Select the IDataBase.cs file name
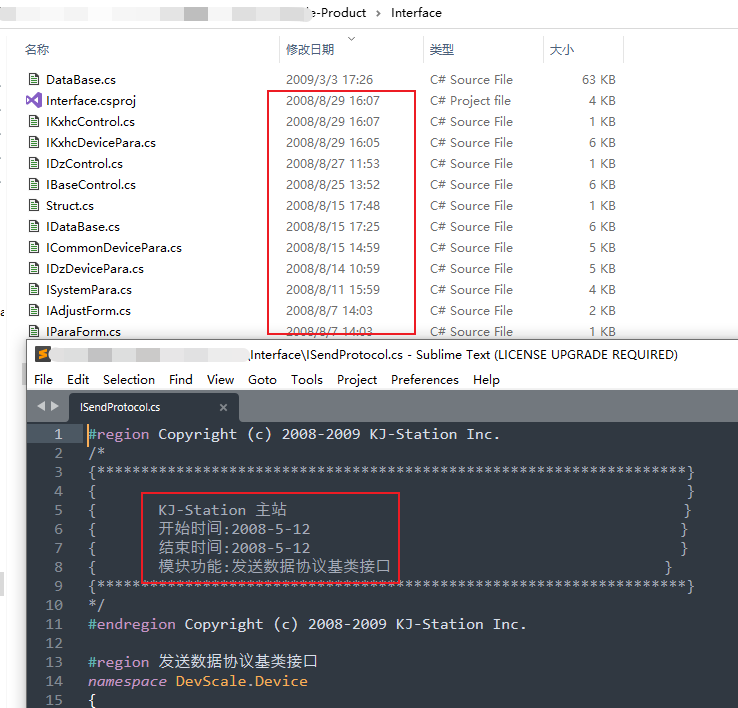The height and width of the screenshot is (708, 738). coord(83,226)
